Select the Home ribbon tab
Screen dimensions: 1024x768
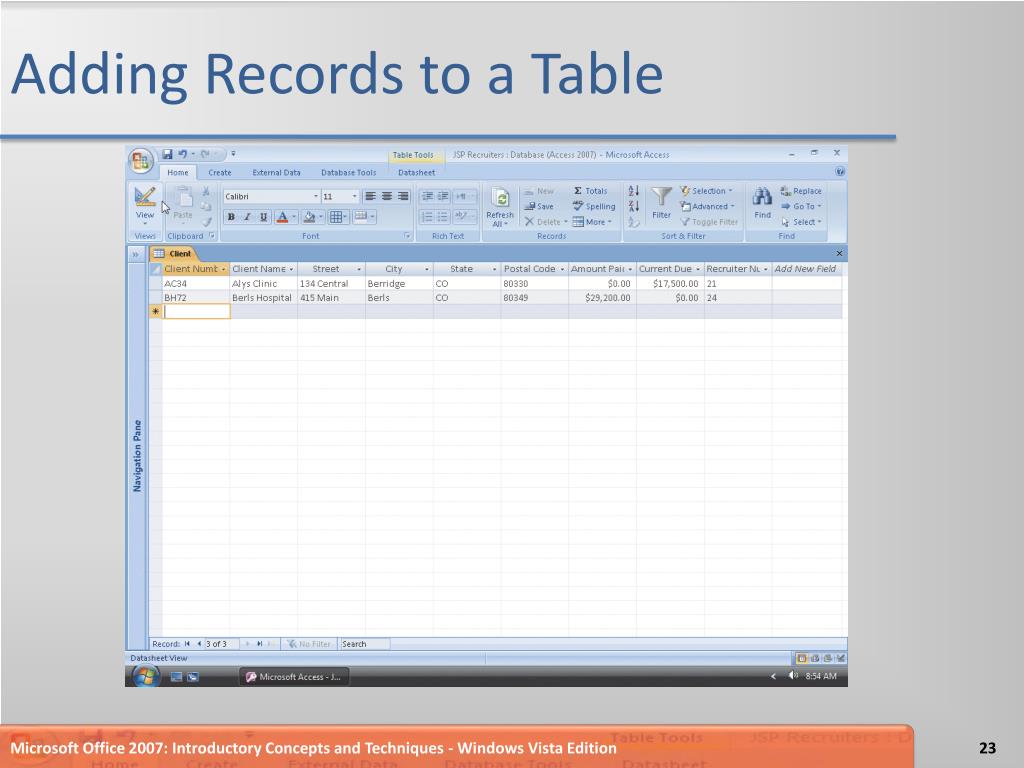pyautogui.click(x=178, y=172)
